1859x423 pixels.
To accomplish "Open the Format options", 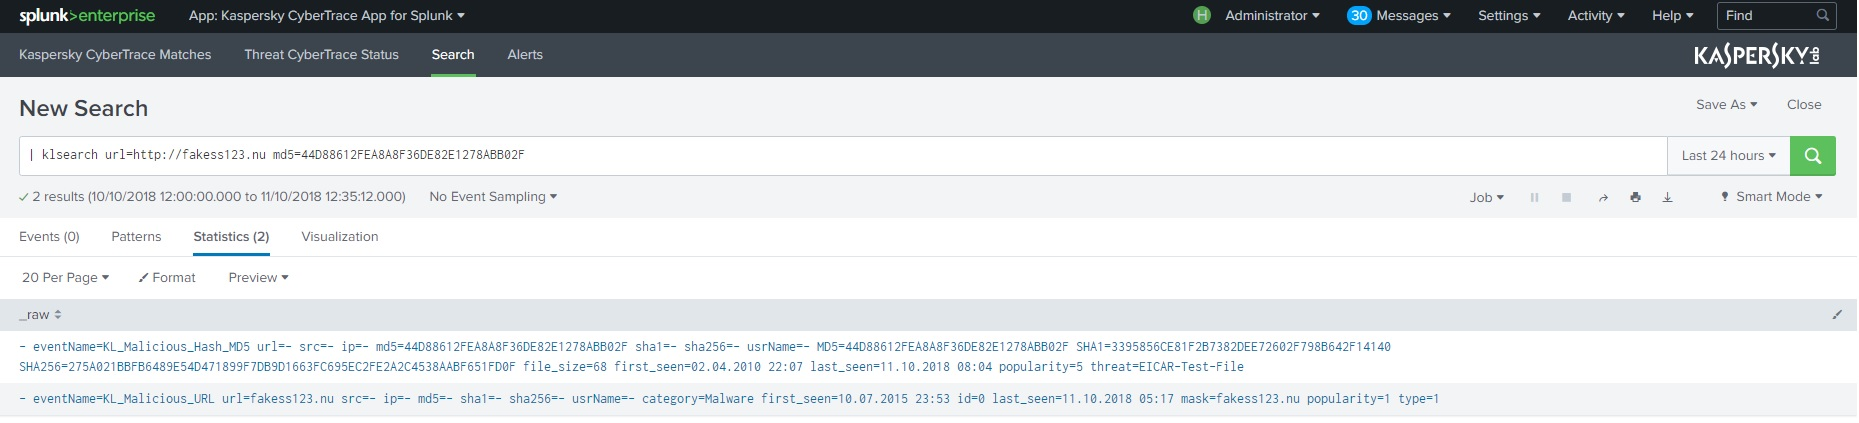I will pyautogui.click(x=167, y=278).
